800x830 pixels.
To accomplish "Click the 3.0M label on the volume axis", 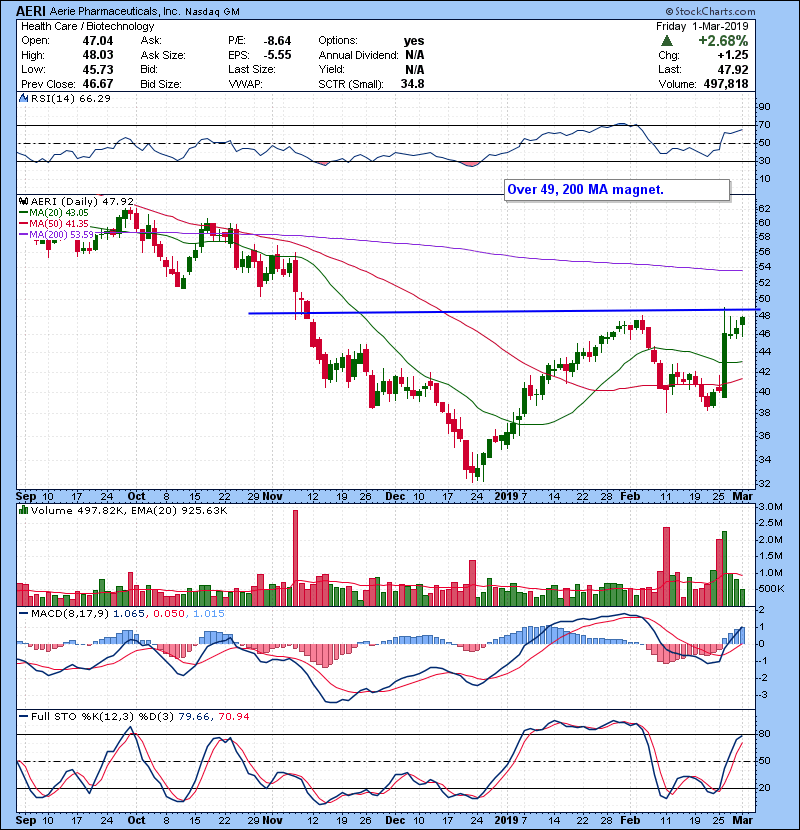I will coord(771,507).
